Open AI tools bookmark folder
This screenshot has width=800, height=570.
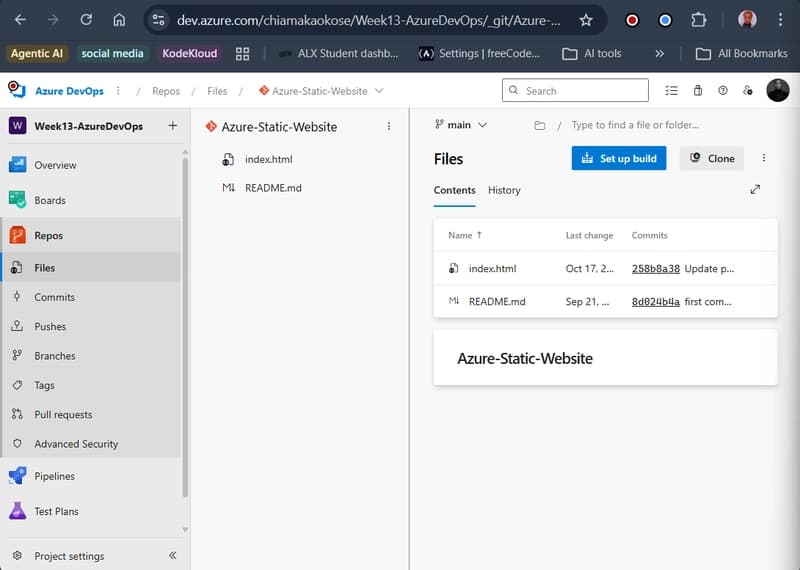point(592,54)
